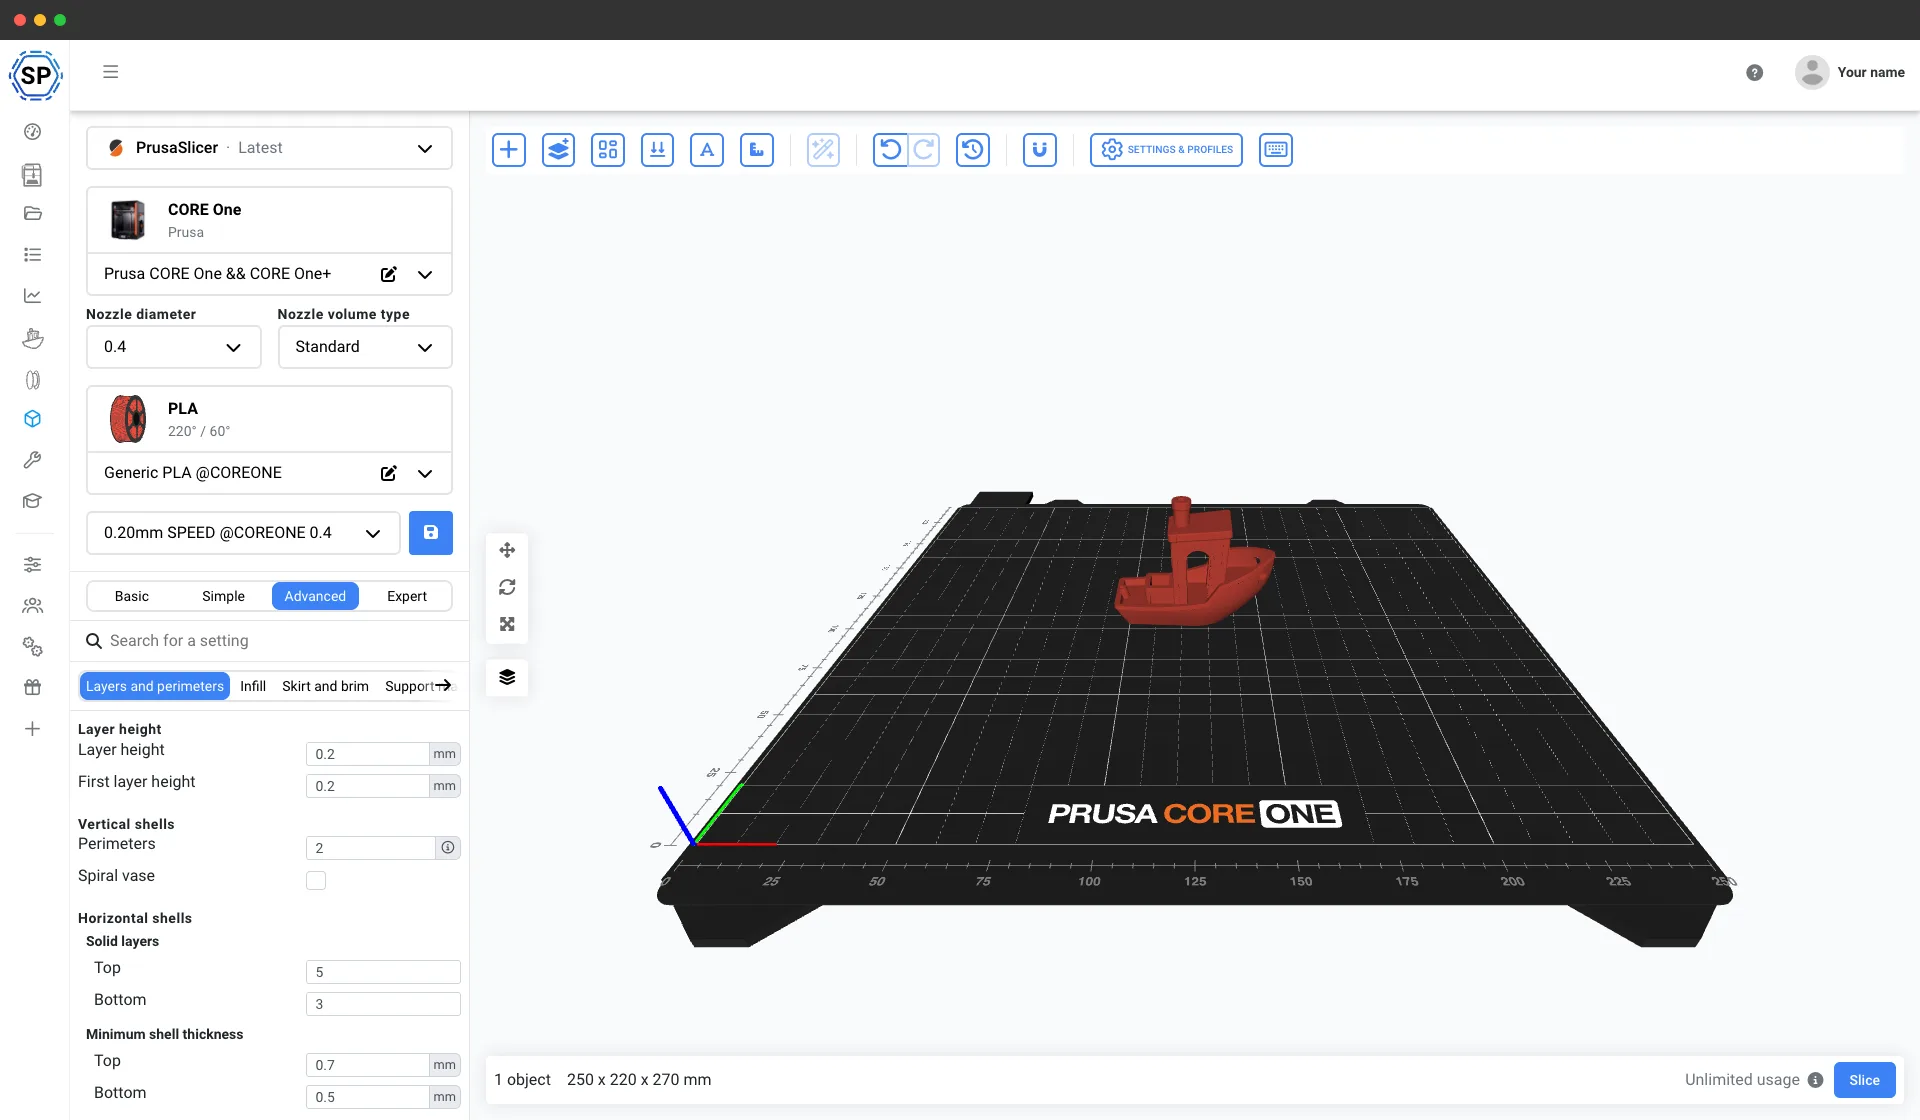This screenshot has width=1920, height=1120.
Task: Open Settings & Profiles
Action: pyautogui.click(x=1166, y=150)
